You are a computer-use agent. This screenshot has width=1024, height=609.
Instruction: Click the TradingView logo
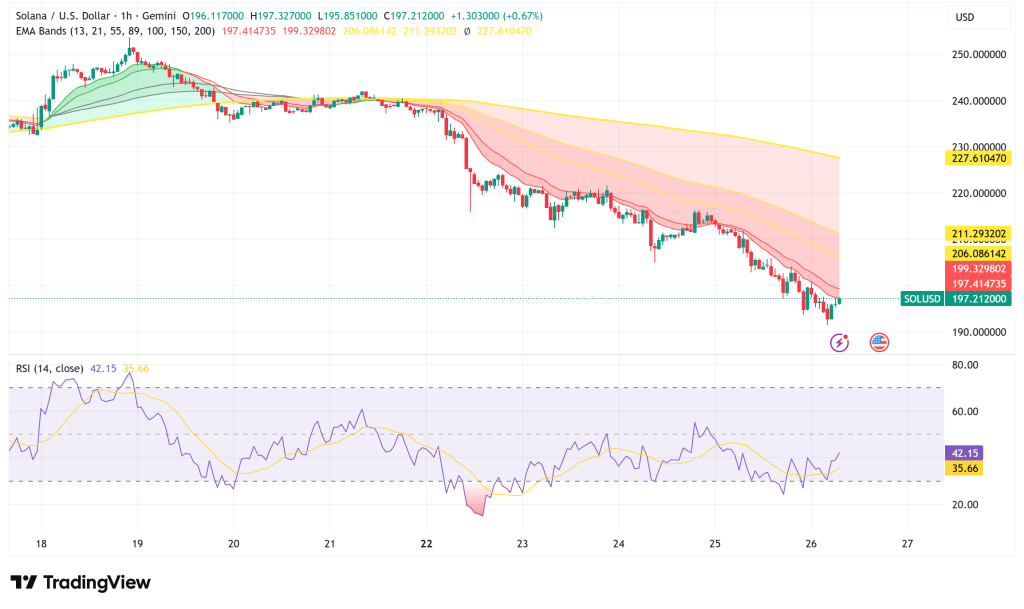coord(80,582)
